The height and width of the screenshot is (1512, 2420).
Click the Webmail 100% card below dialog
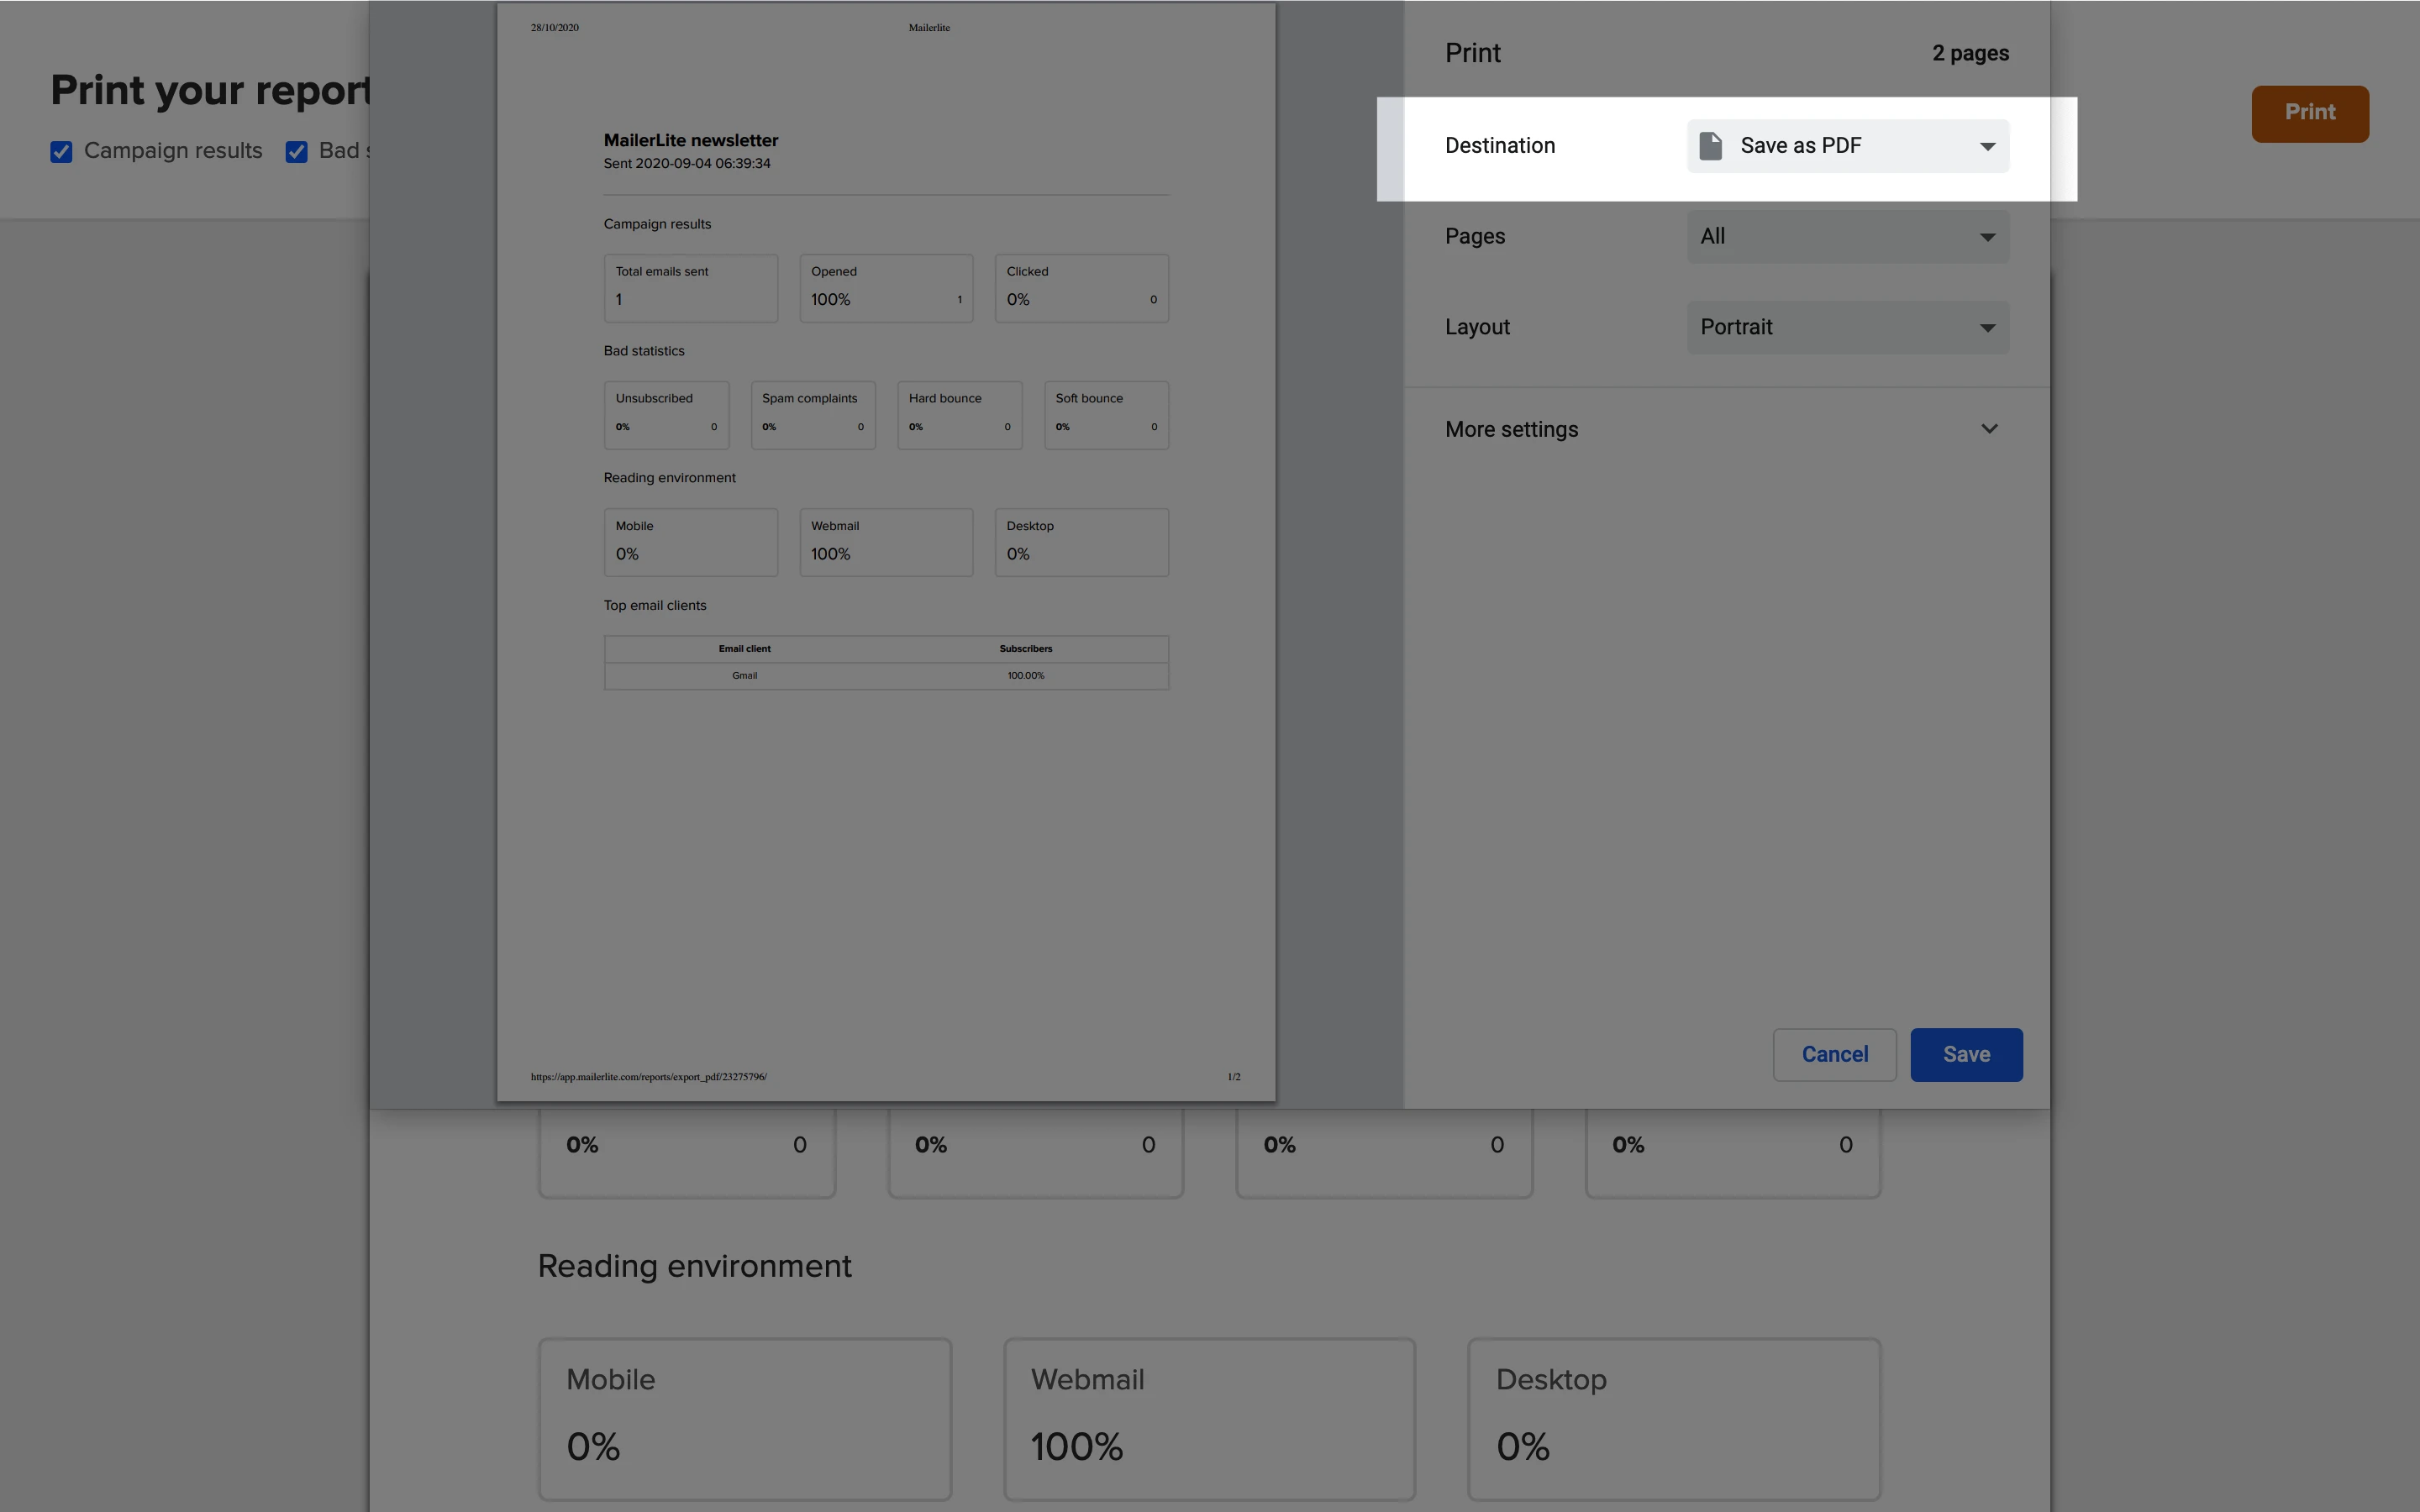1209,1418
